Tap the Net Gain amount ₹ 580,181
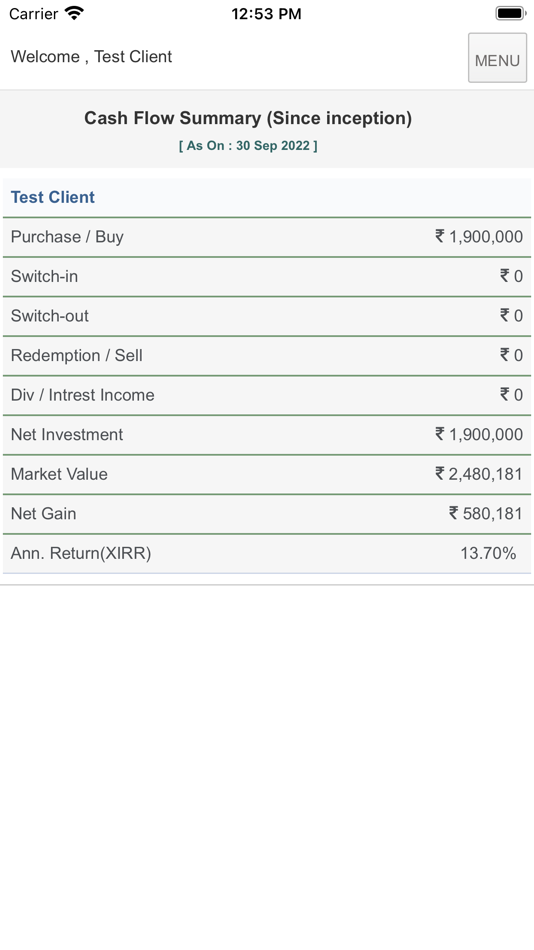 pyautogui.click(x=486, y=514)
